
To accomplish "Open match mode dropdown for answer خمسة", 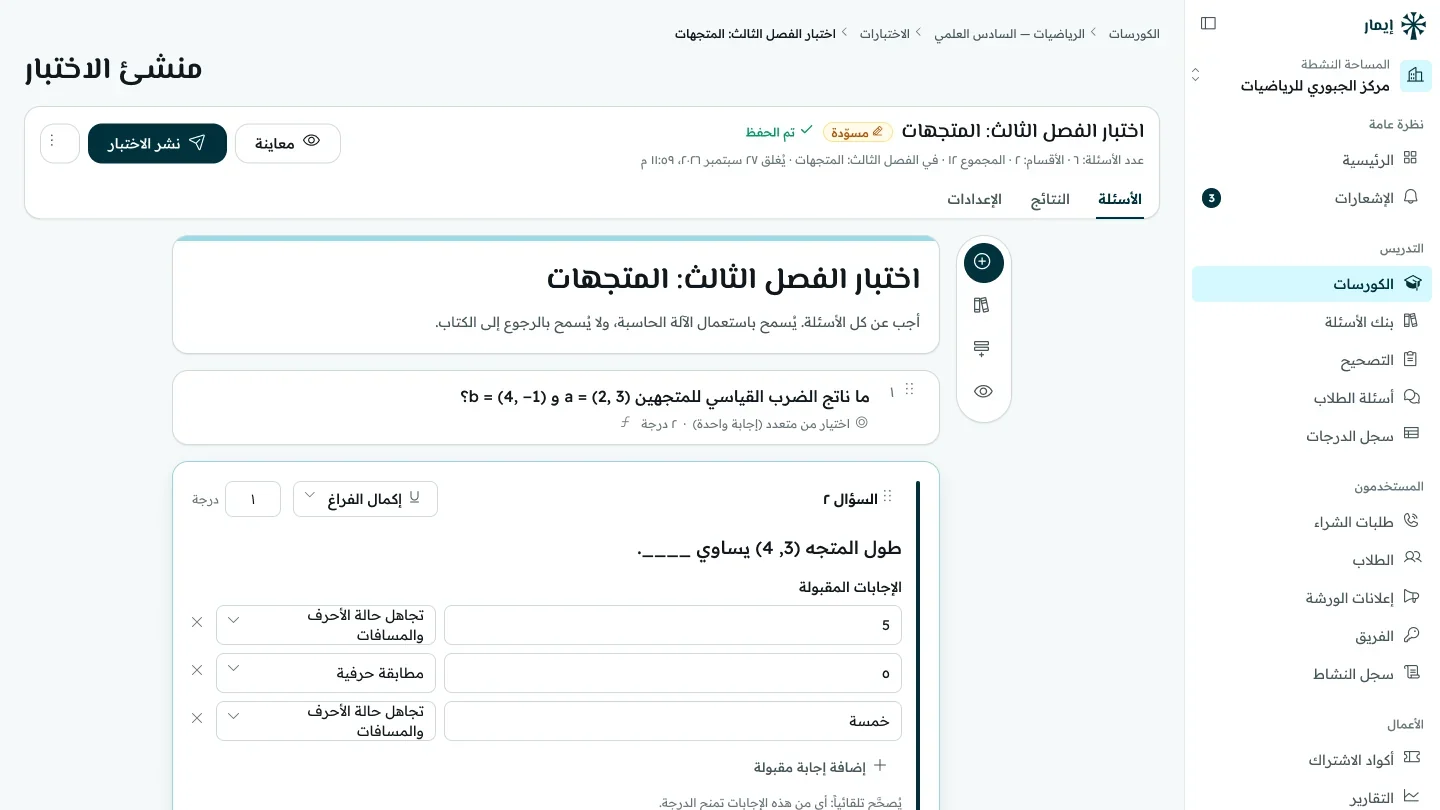I will pos(326,721).
